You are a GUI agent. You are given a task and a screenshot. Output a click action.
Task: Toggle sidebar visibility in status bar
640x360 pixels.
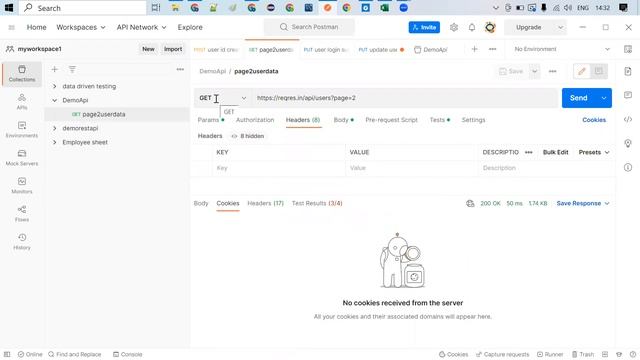click(x=7, y=354)
